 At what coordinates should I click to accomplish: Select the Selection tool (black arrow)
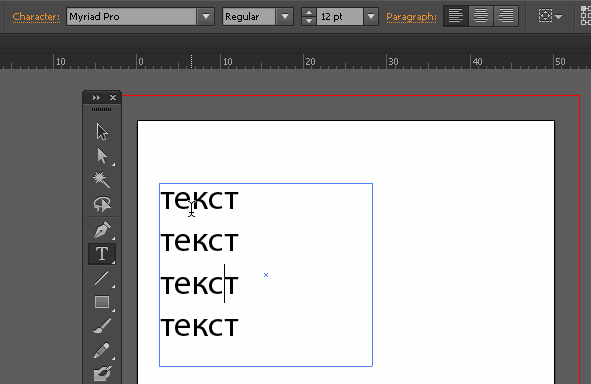pos(102,132)
